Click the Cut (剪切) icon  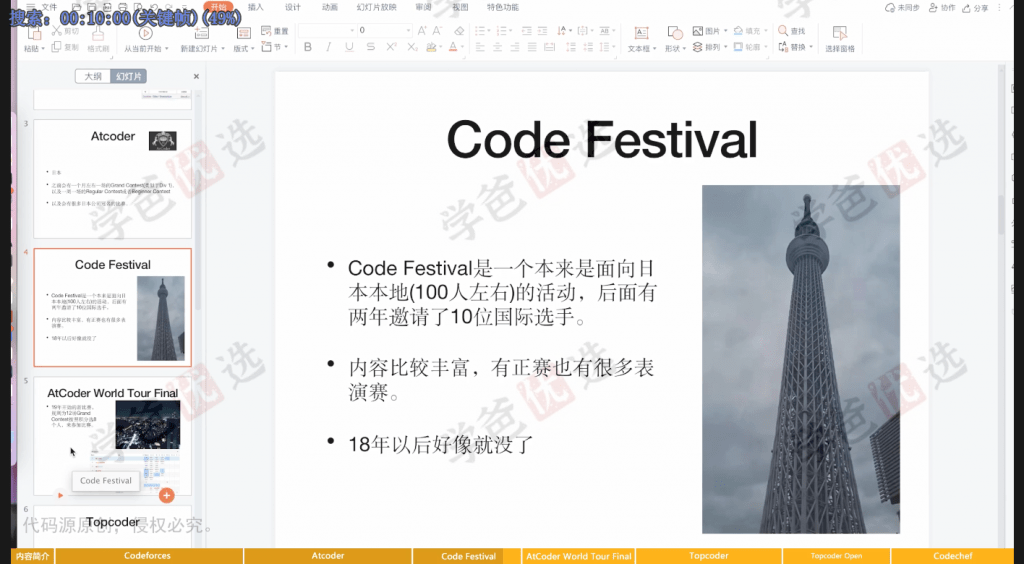pos(57,31)
